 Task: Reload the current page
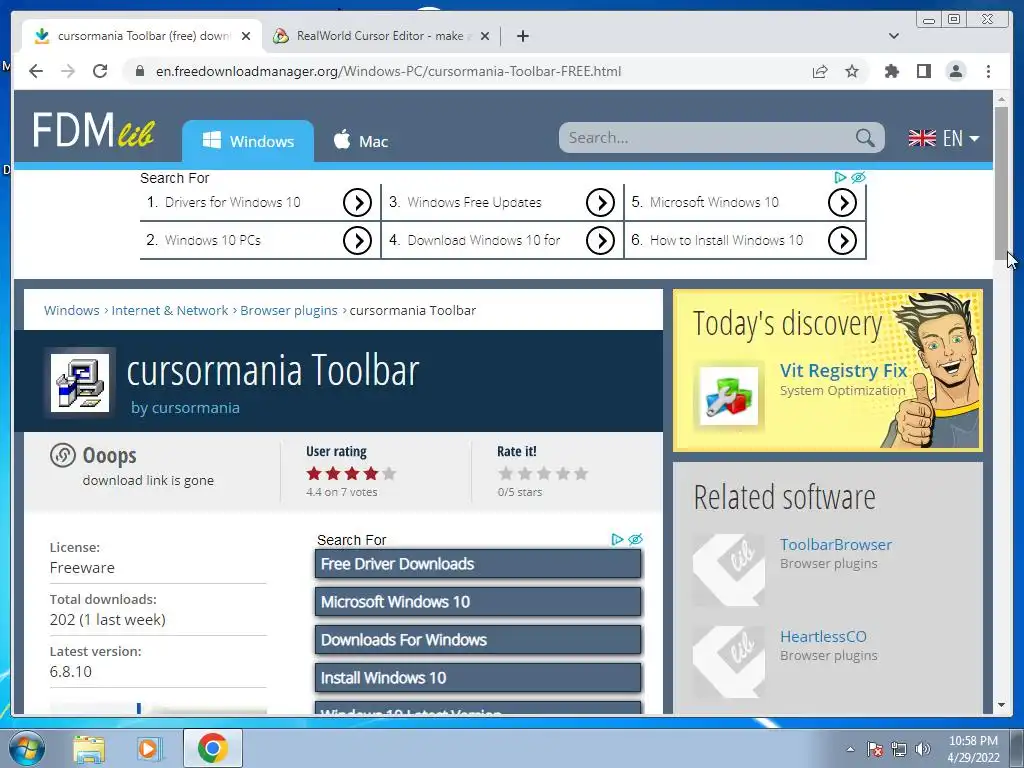coord(100,71)
